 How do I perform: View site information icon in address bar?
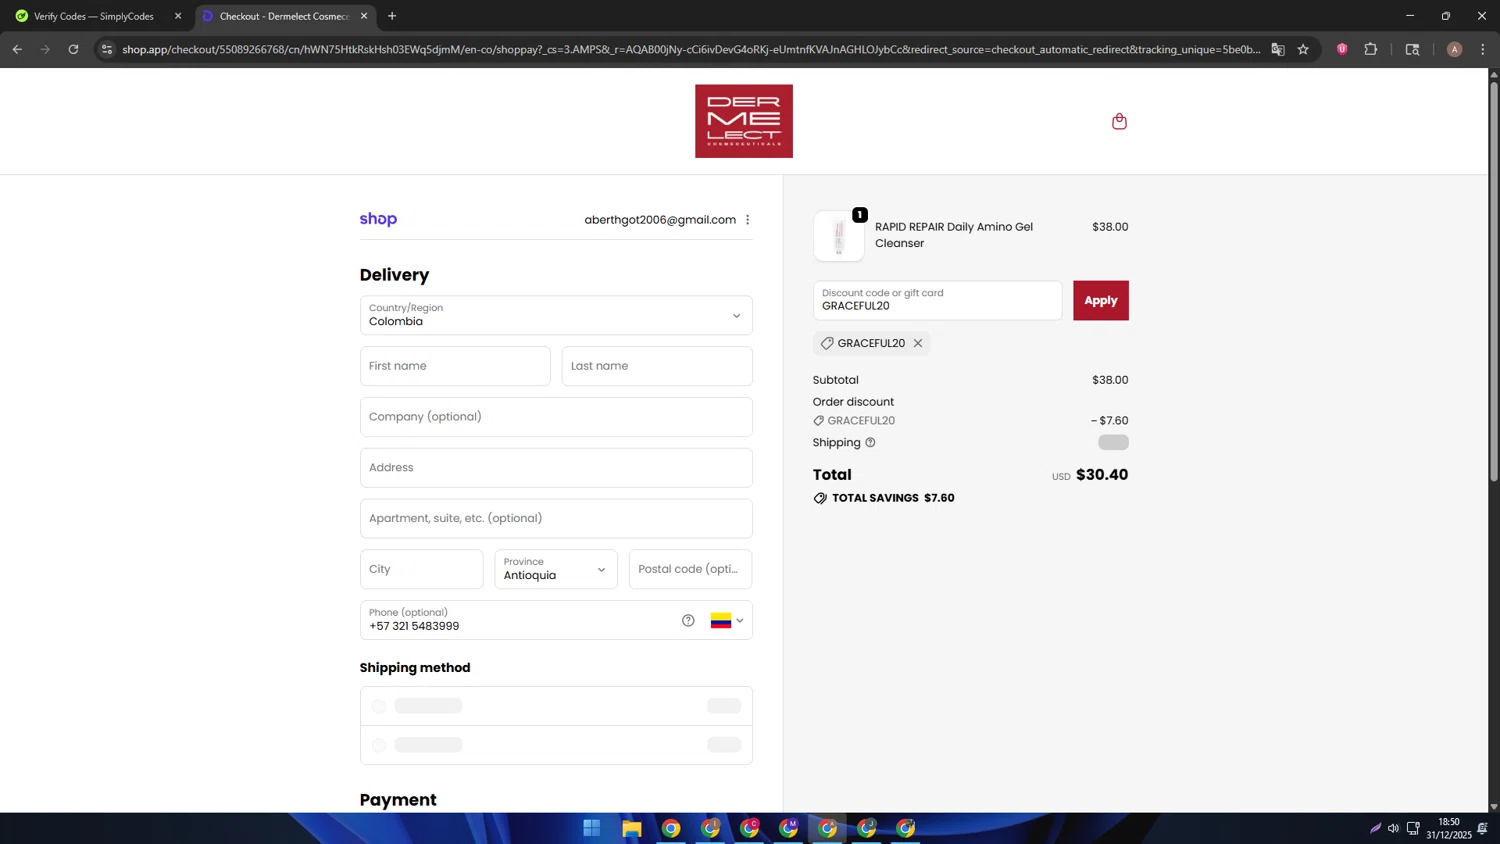tap(107, 49)
